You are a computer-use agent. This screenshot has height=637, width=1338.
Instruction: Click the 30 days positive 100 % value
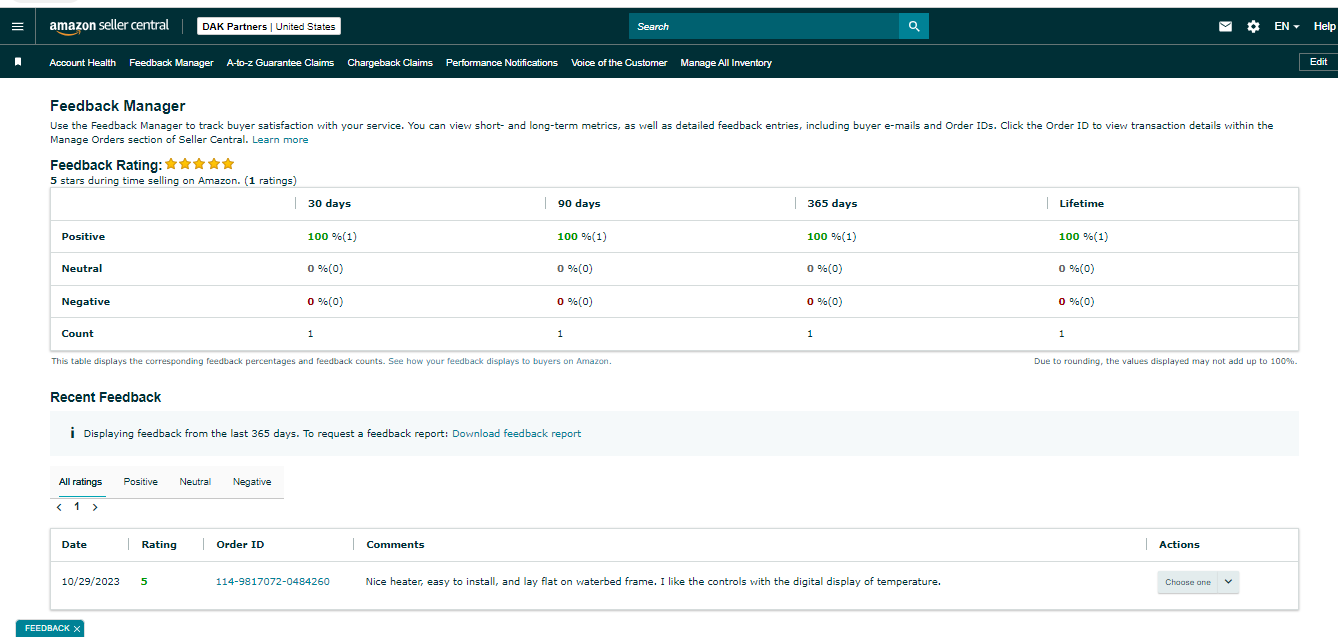pos(332,237)
